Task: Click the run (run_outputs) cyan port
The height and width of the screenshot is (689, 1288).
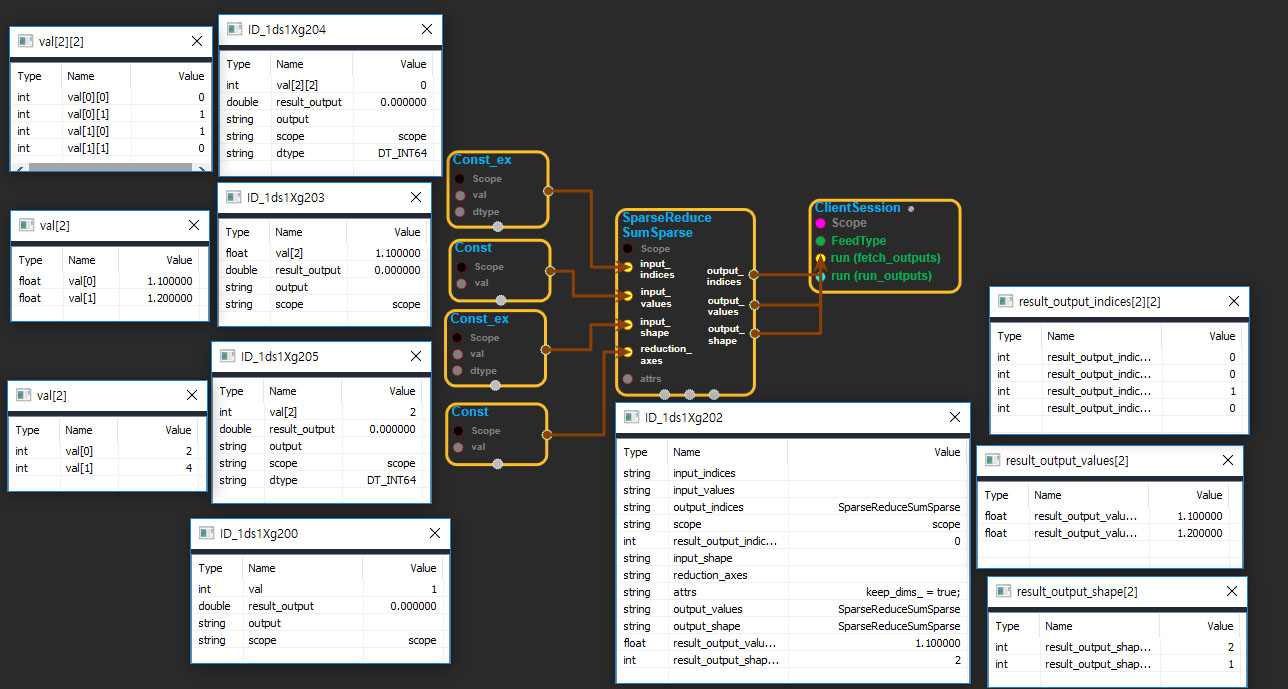Action: (820, 276)
